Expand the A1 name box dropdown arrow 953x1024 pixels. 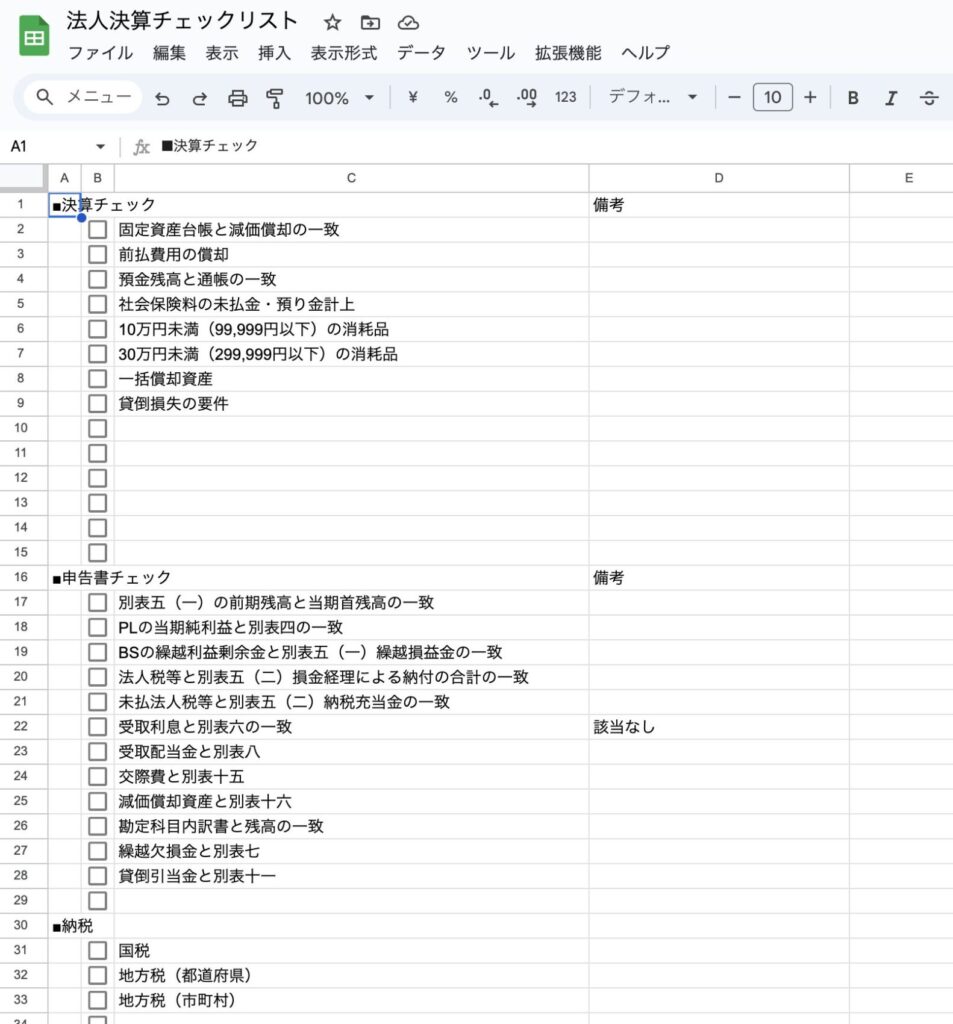point(100,146)
